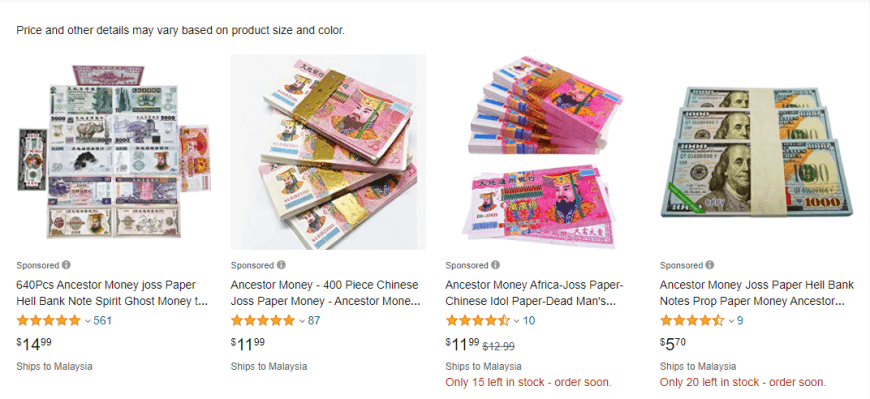This screenshot has width=870, height=399.
Task: Click the 100 dollar prop bills product image
Action: coord(758,152)
